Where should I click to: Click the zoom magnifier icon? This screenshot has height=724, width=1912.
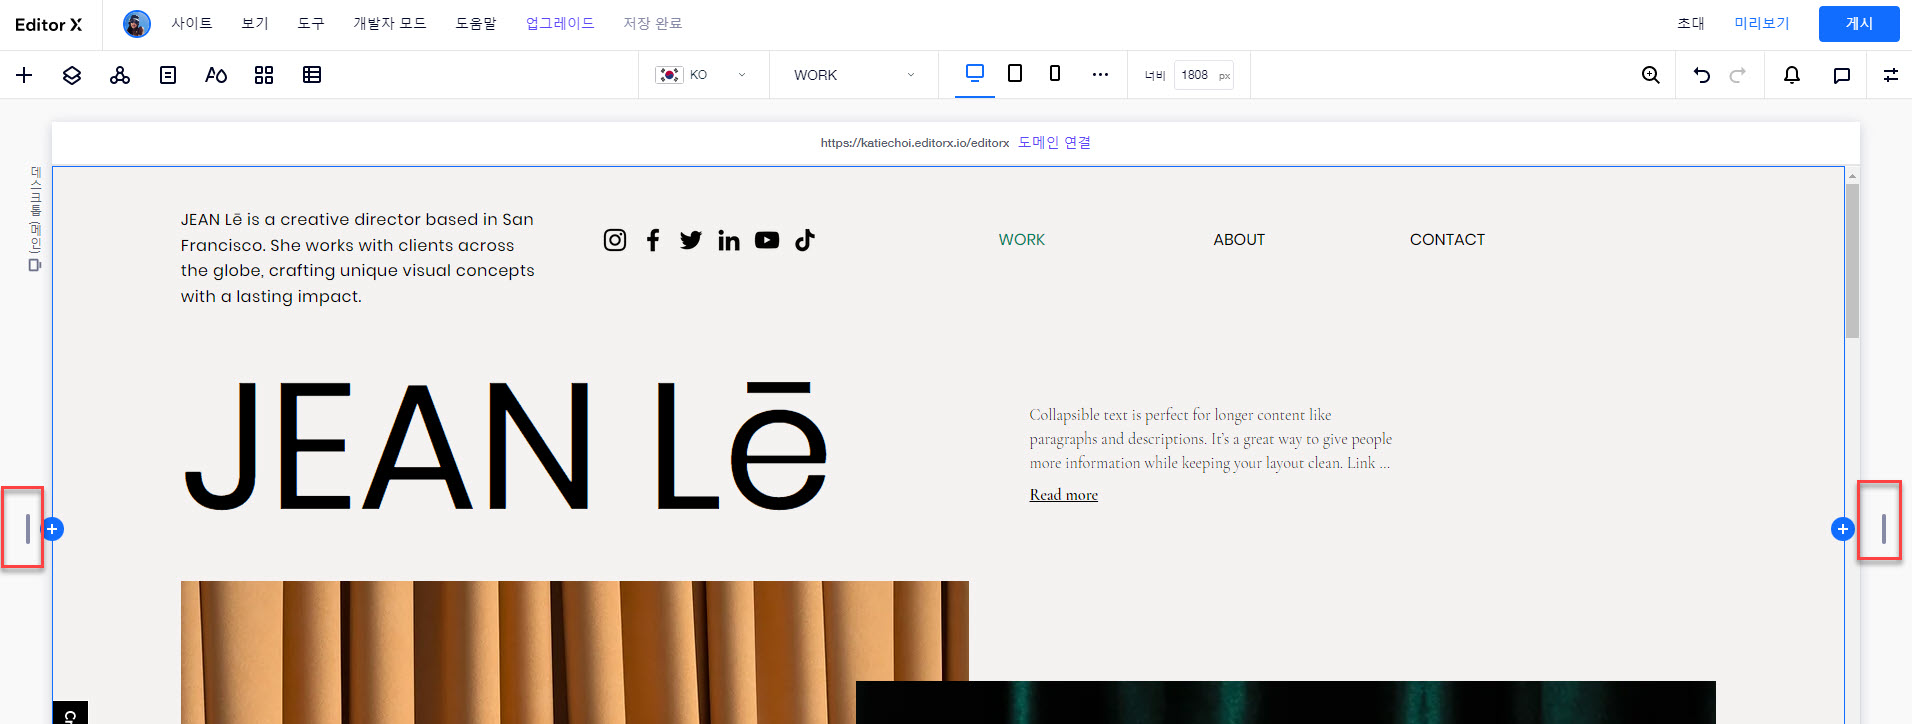(1651, 75)
